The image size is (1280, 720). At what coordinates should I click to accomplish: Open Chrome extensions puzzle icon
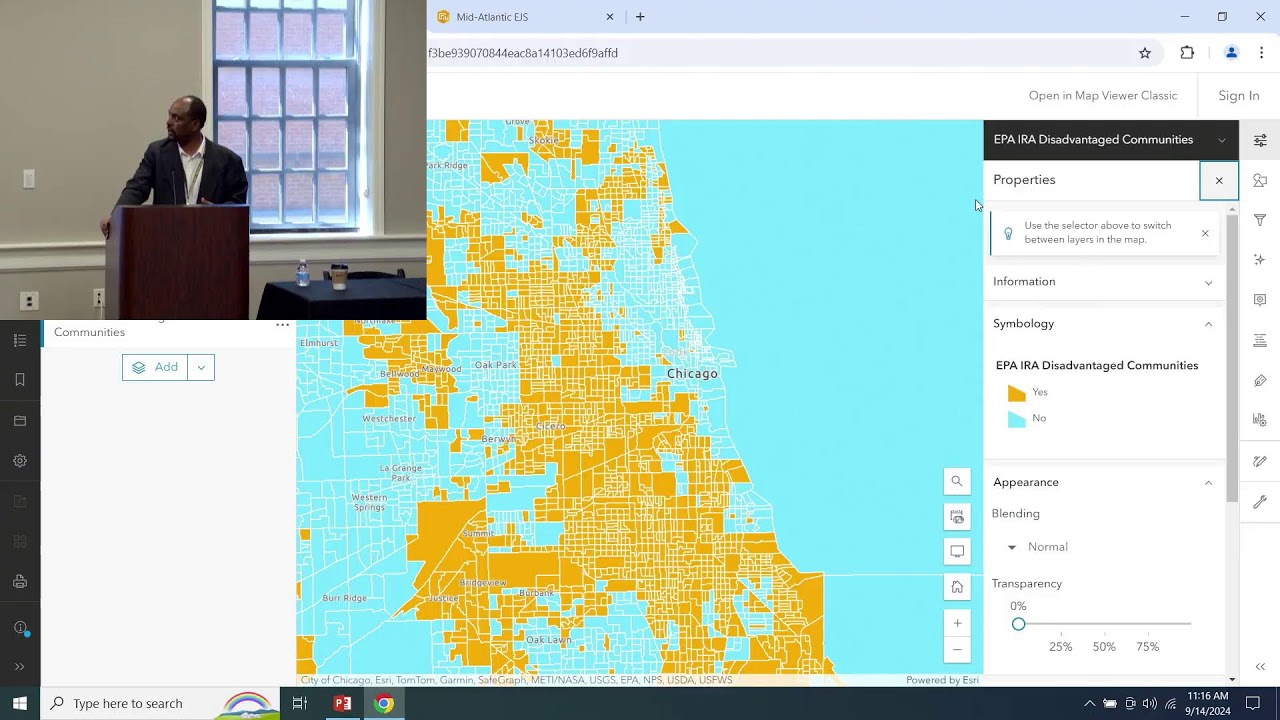[1187, 53]
